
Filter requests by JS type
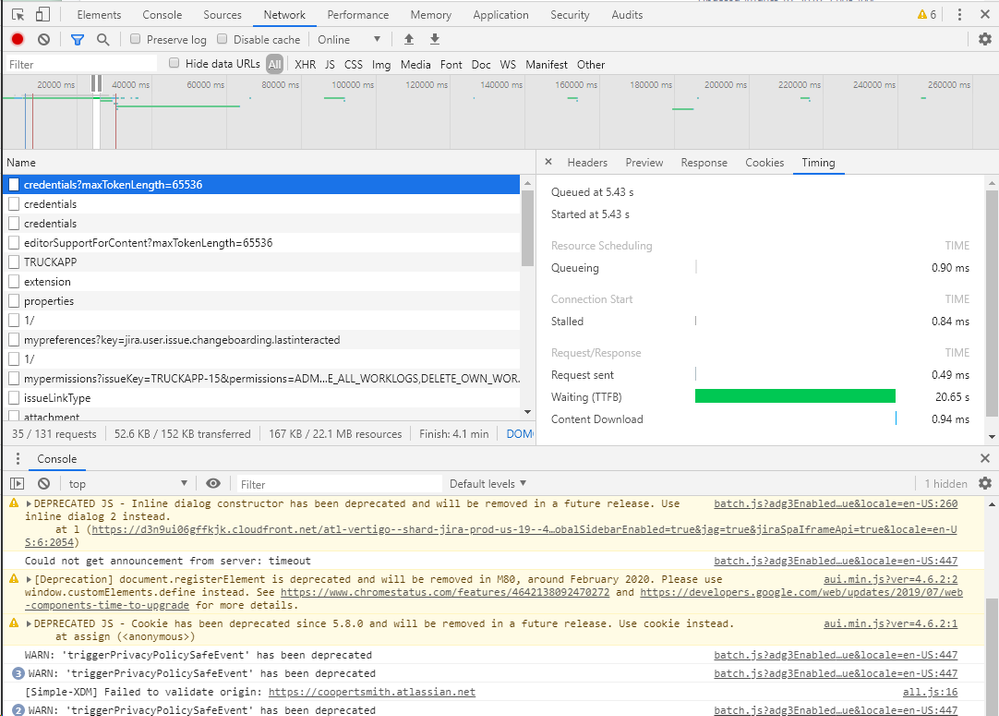329,64
